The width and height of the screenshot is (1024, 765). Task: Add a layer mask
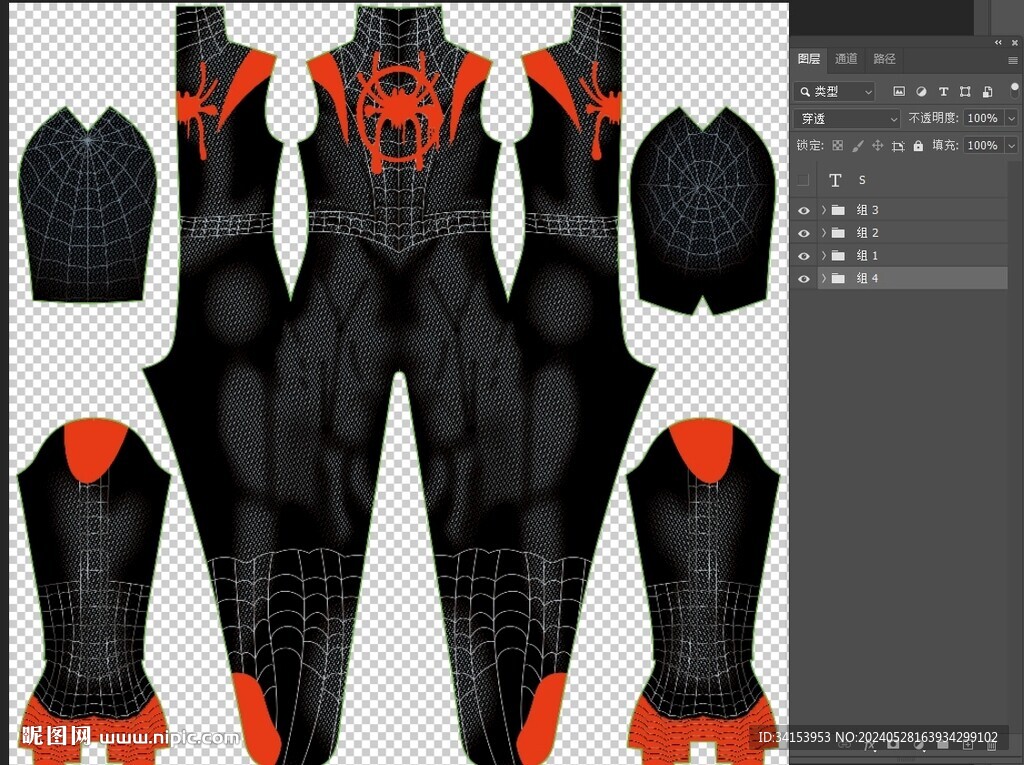893,745
